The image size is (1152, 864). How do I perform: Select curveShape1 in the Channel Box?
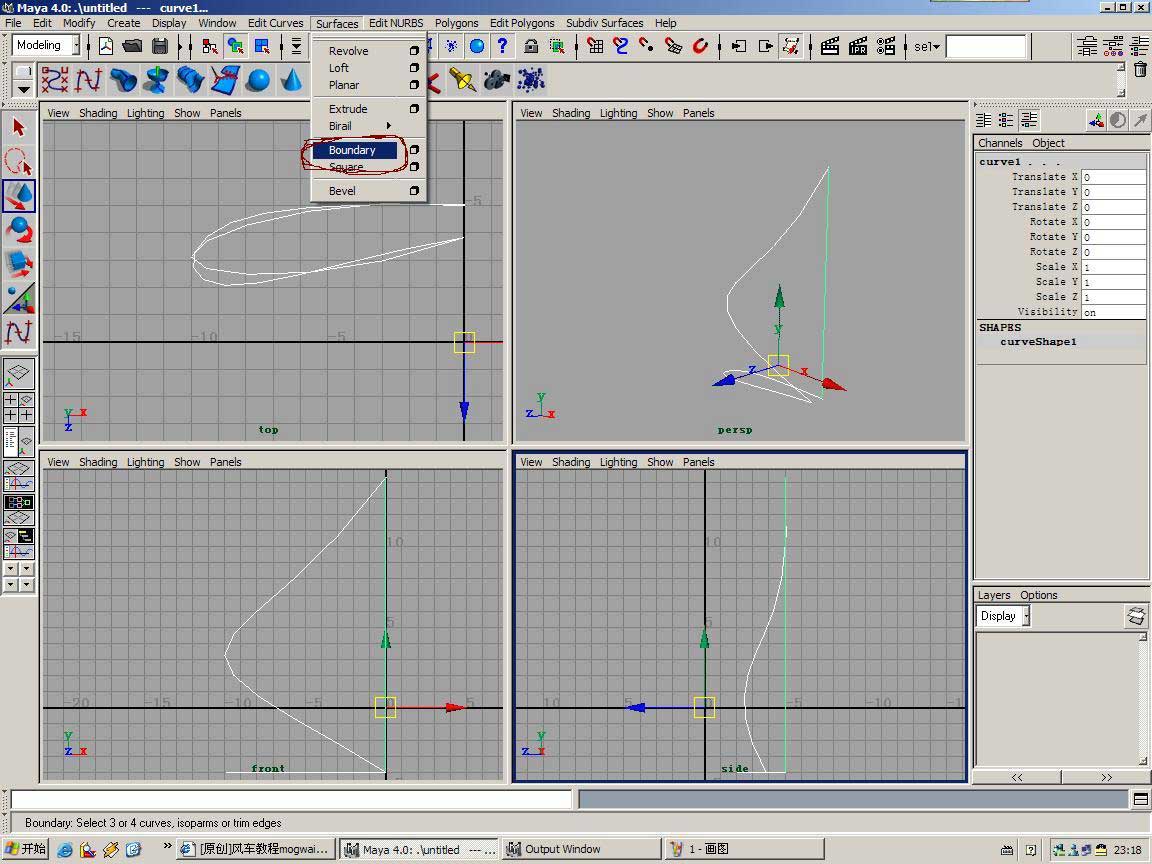pyautogui.click(x=1038, y=342)
